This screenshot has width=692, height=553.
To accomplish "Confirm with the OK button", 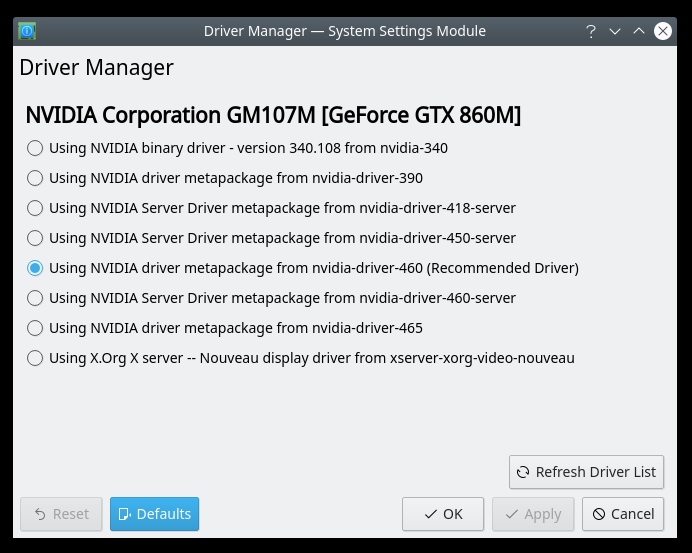I will tap(443, 514).
